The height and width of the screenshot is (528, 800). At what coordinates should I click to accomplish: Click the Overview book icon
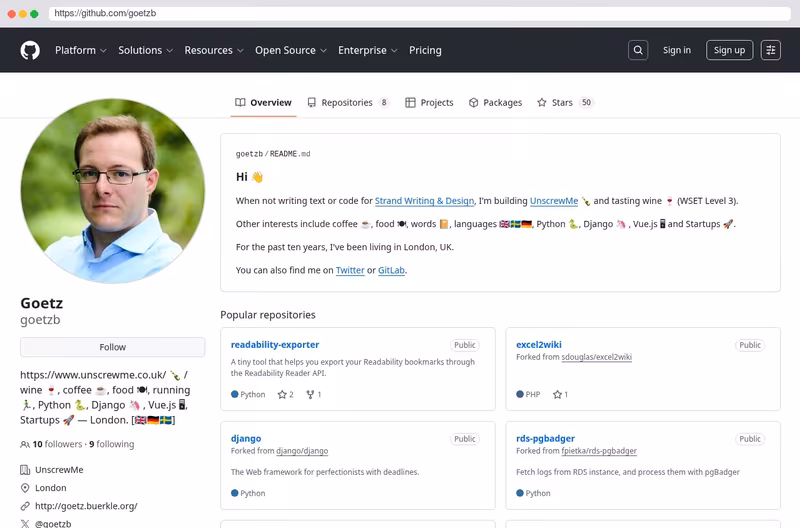tap(240, 103)
